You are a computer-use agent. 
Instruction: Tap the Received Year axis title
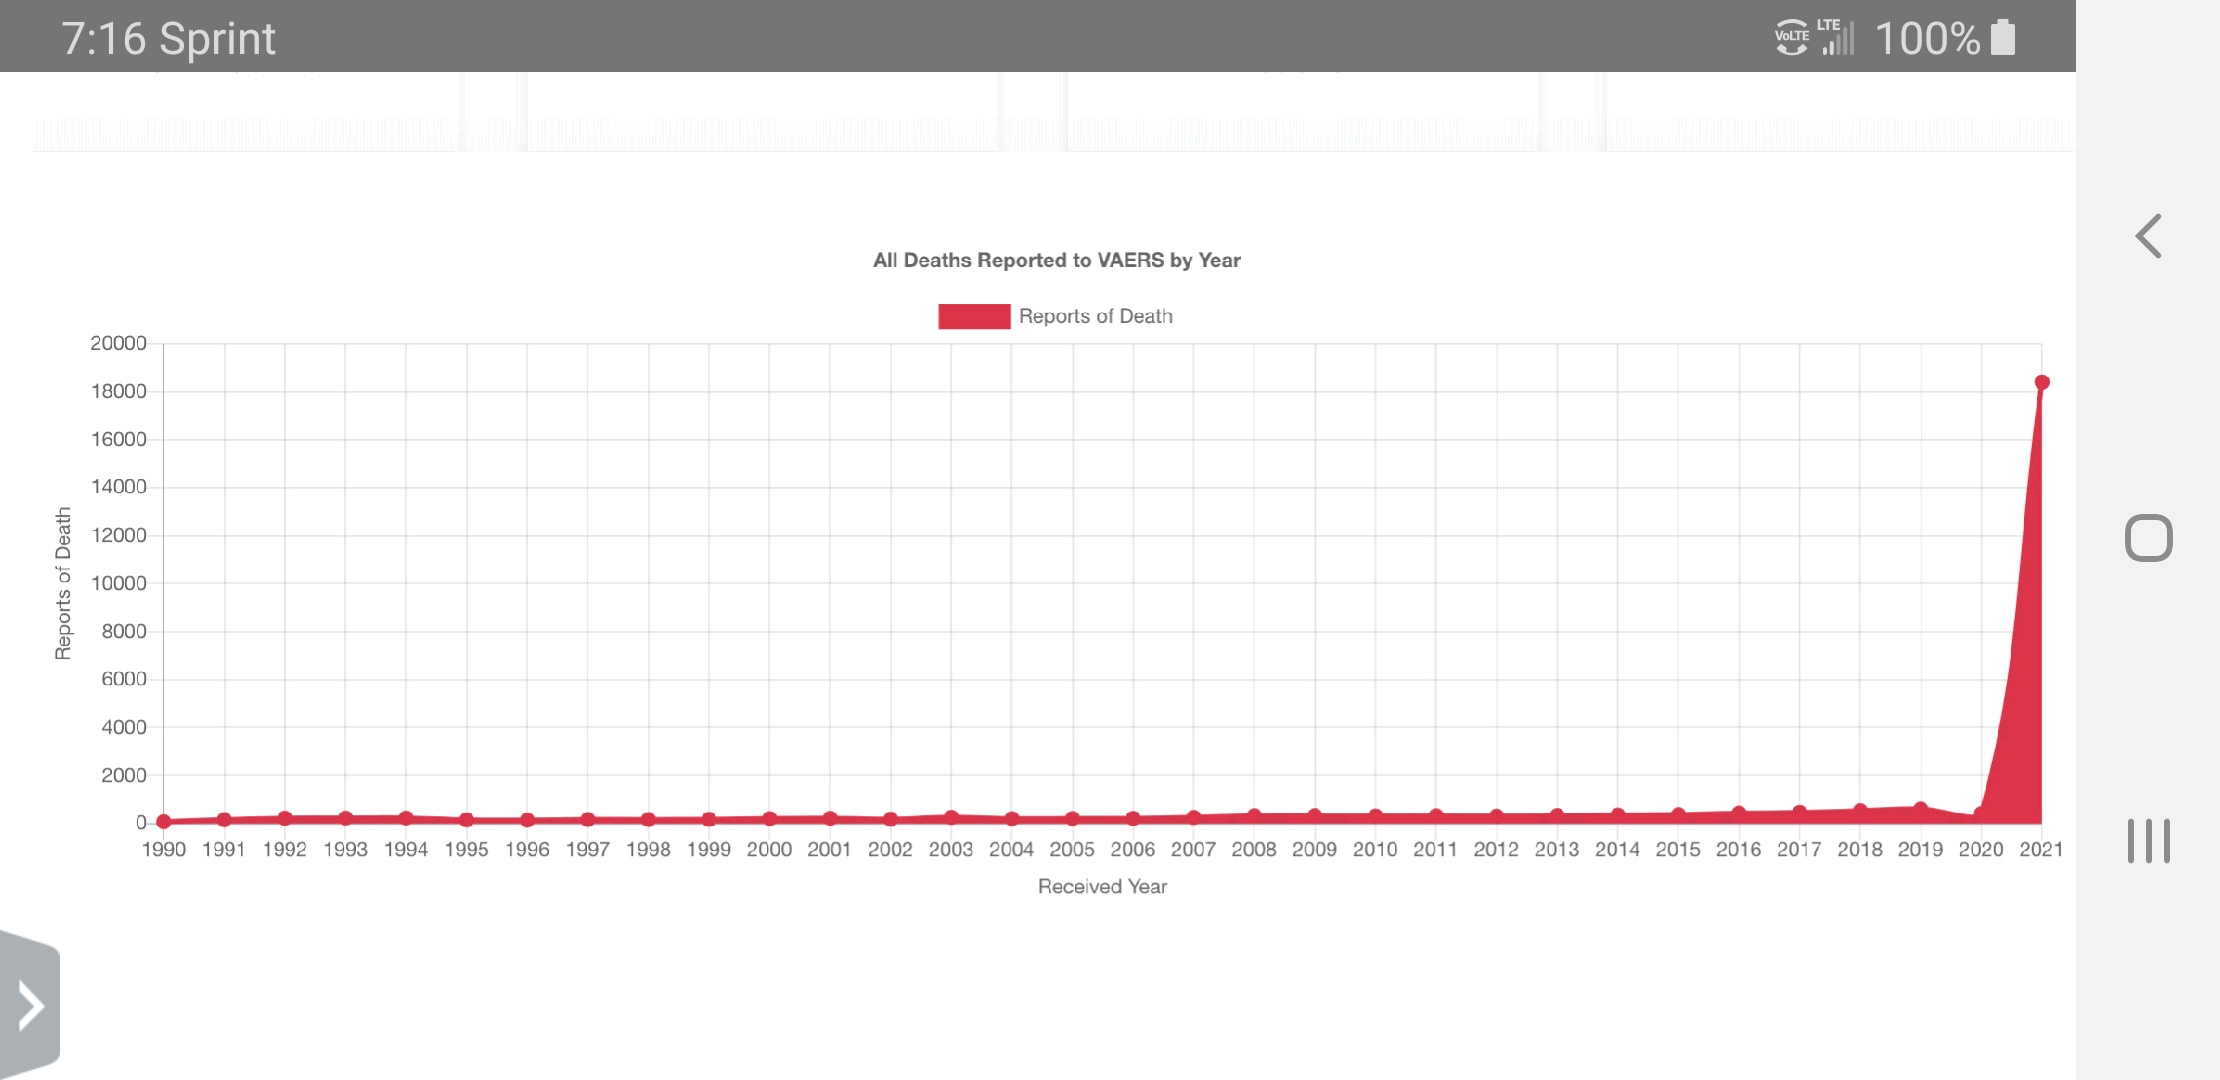1102,886
